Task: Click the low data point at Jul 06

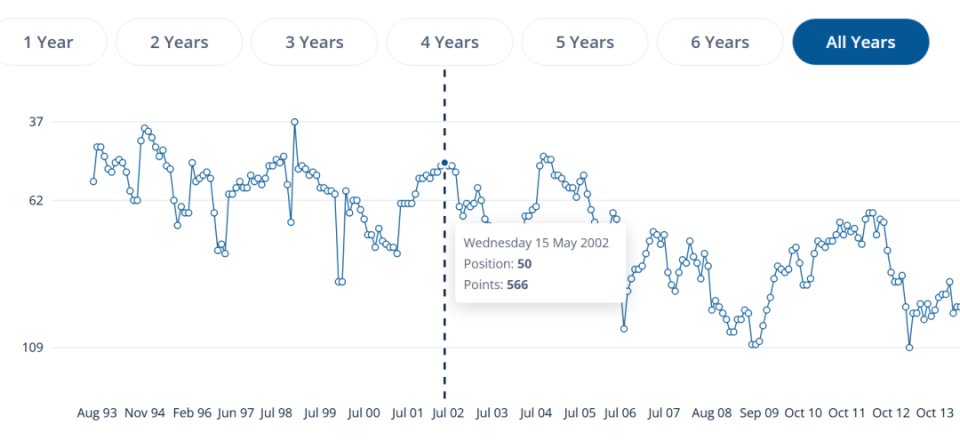Action: tap(624, 329)
